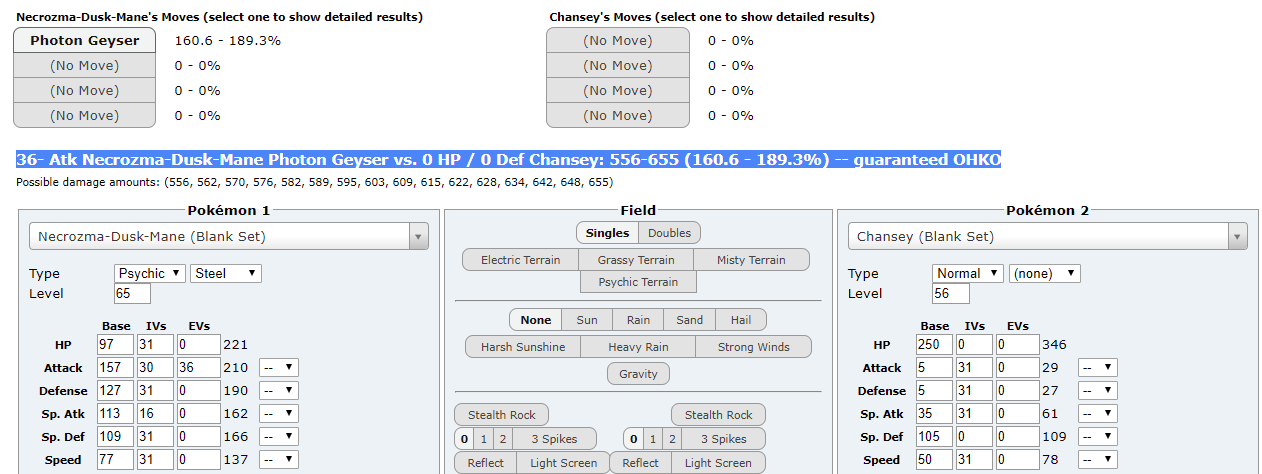The image size is (1262, 474).
Task: Enable Electric Terrain
Action: (520, 260)
